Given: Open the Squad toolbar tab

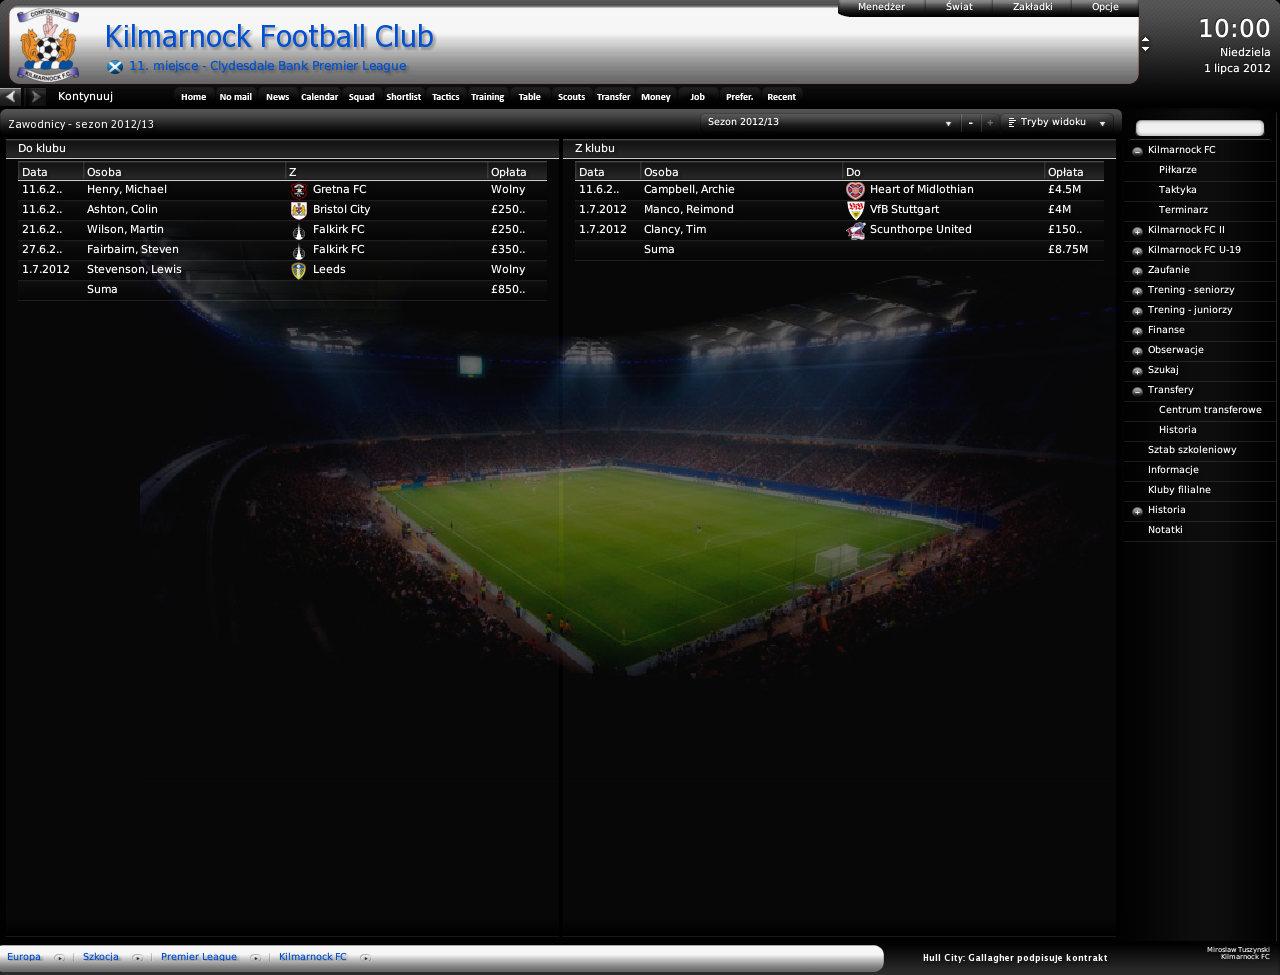Looking at the screenshot, I should tap(361, 97).
